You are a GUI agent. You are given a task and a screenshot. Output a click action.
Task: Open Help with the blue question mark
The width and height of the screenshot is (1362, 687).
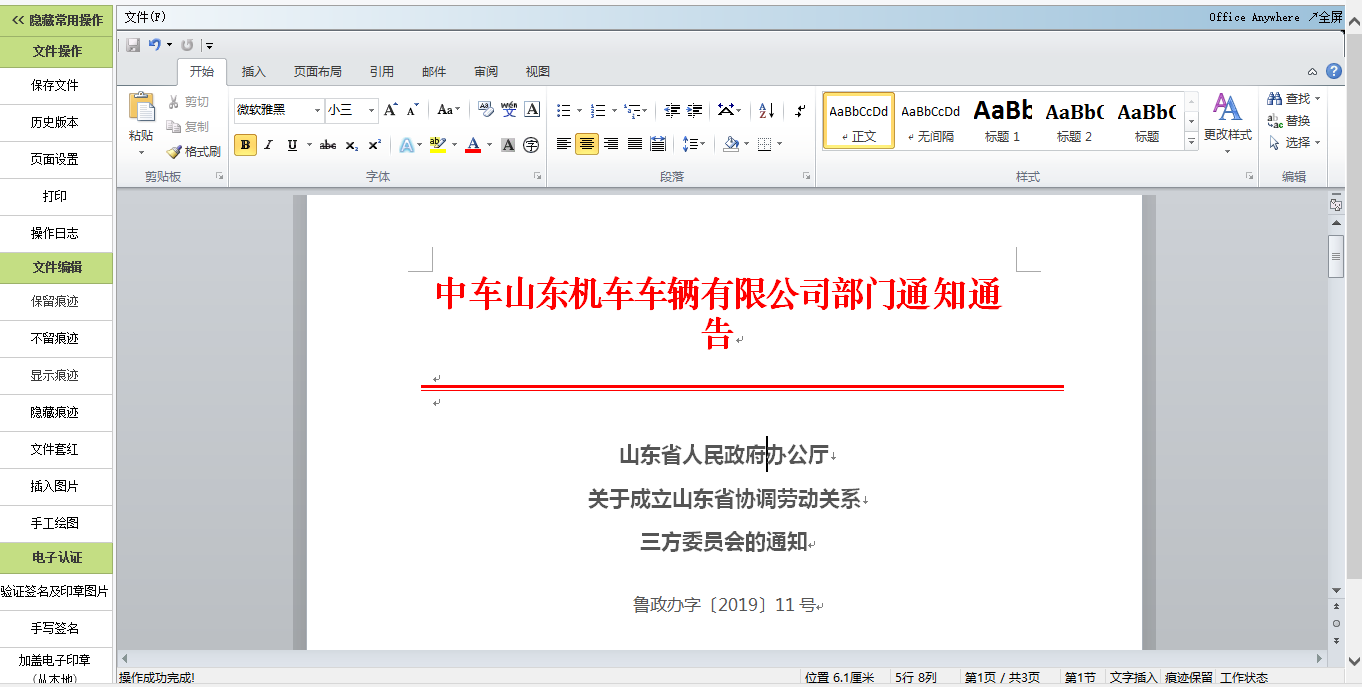pyautogui.click(x=1333, y=71)
